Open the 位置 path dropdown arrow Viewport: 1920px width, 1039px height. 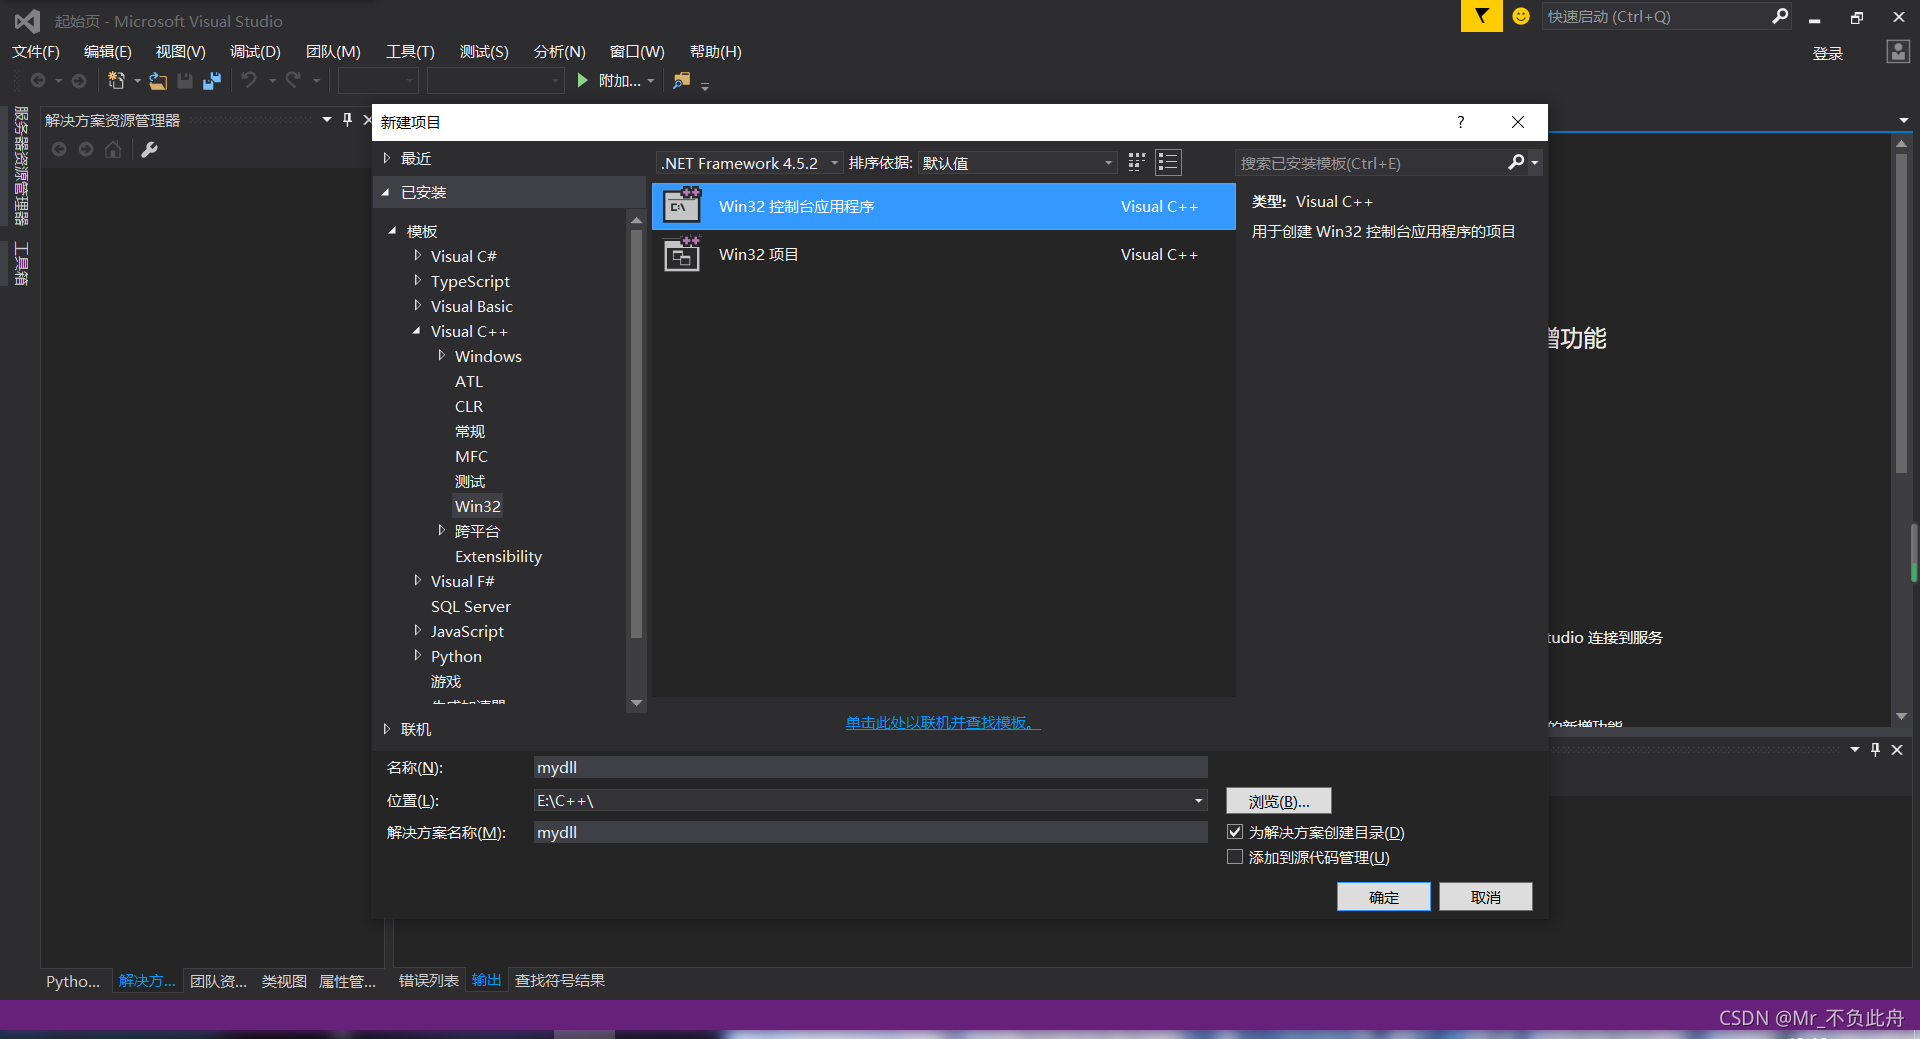pyautogui.click(x=1198, y=800)
